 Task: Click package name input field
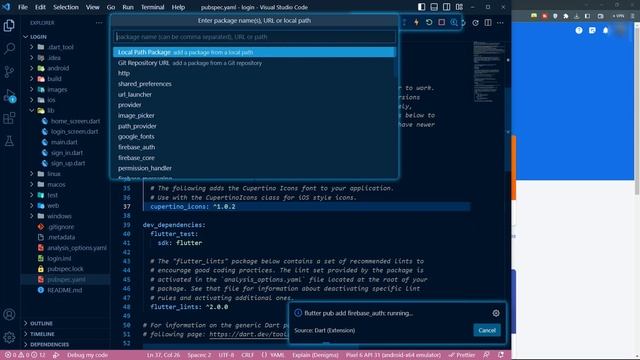[255, 37]
